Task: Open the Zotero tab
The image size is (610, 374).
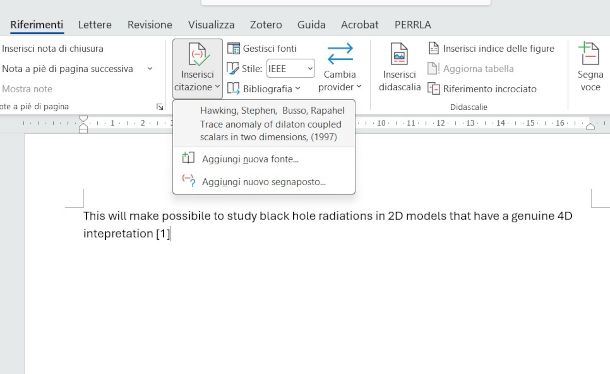Action: pyautogui.click(x=266, y=25)
